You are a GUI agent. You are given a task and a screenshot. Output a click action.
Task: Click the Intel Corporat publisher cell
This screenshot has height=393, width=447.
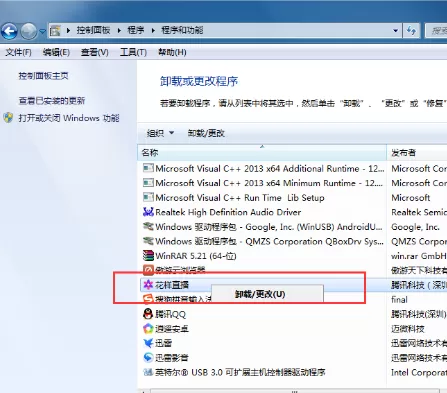tap(419, 372)
